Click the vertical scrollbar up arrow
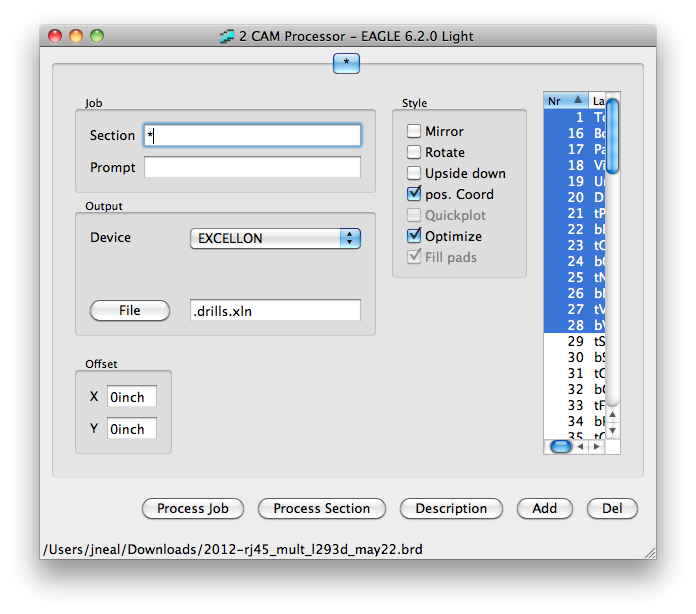696x614 pixels. point(613,415)
